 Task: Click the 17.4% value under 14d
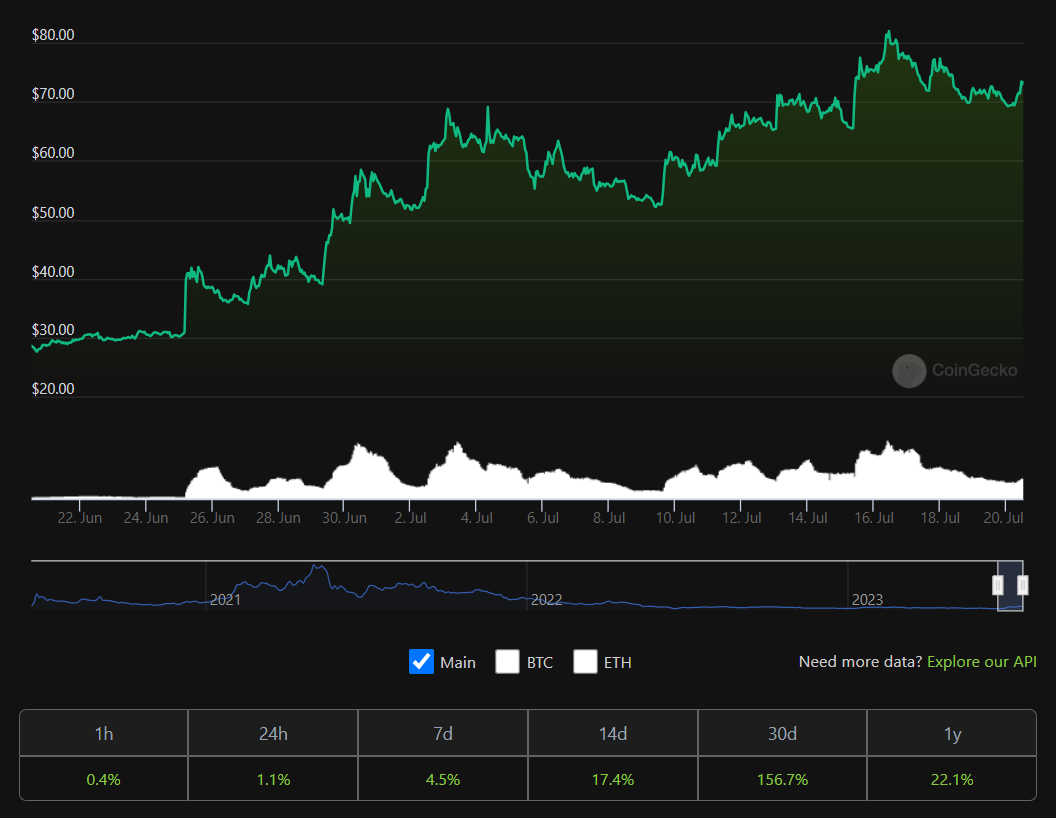pyautogui.click(x=613, y=780)
